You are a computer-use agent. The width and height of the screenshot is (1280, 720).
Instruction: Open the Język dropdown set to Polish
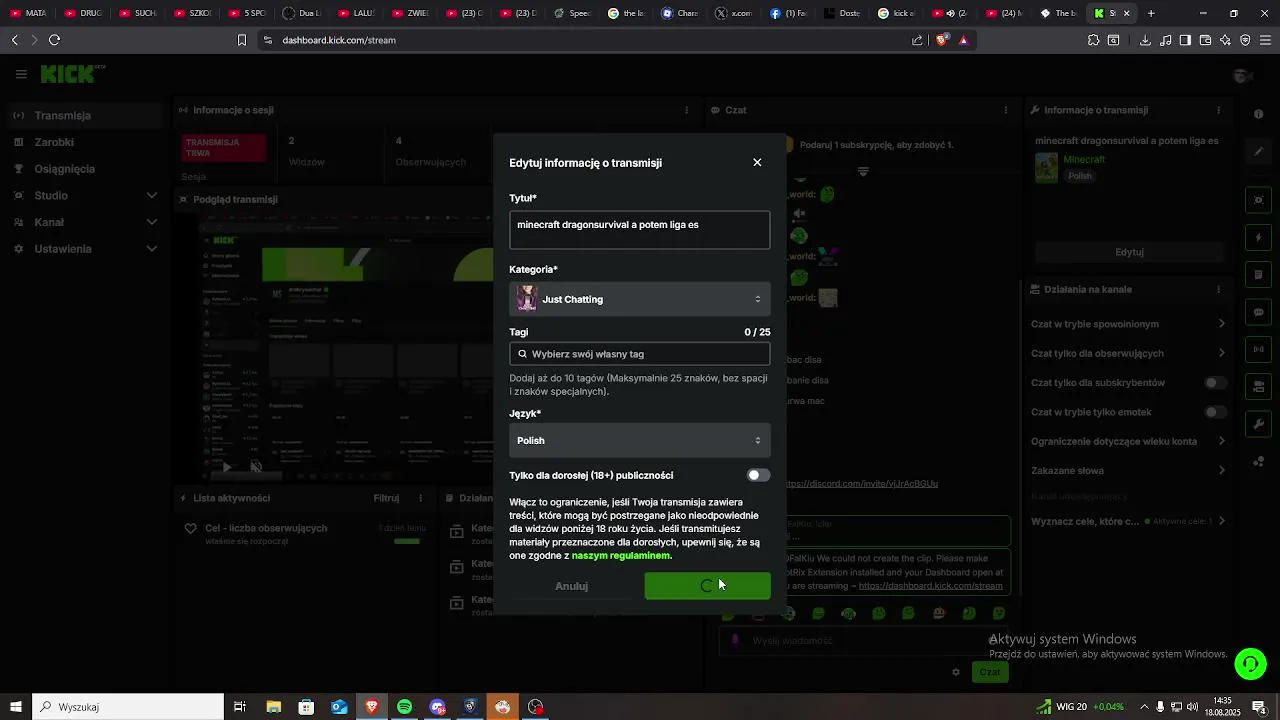[640, 440]
